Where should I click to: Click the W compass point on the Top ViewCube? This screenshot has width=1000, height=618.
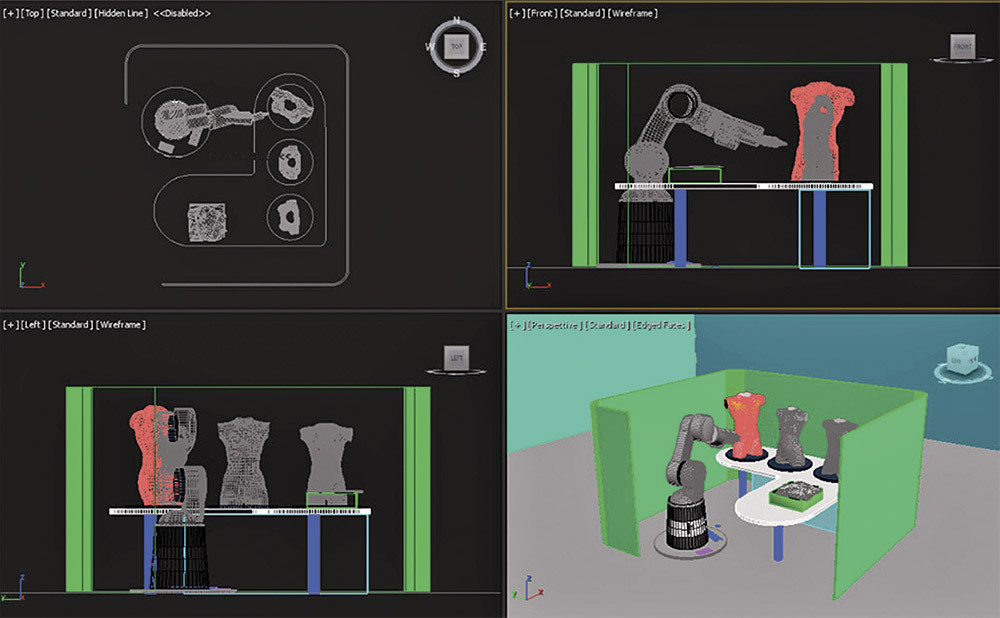coord(432,47)
